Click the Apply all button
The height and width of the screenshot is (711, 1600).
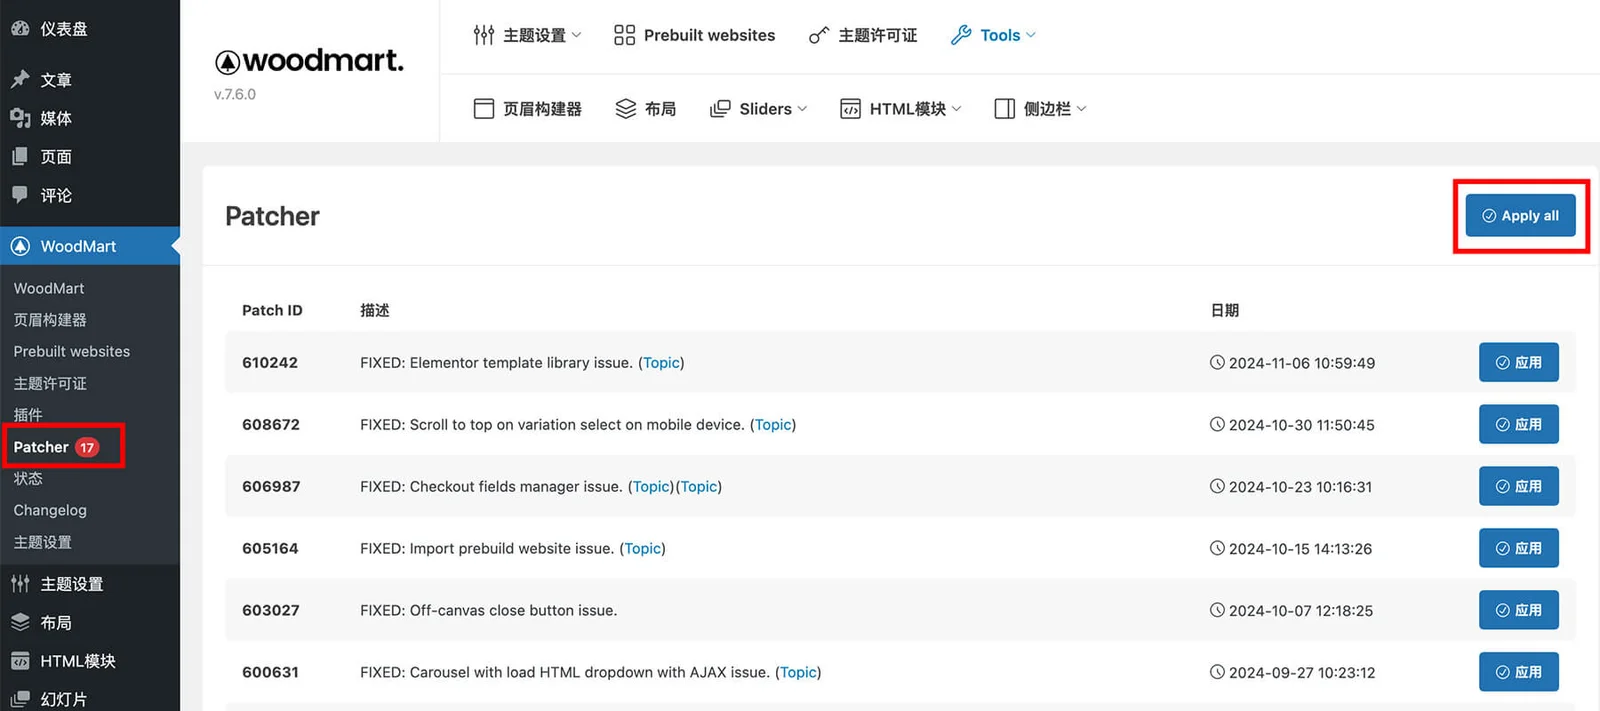pos(1519,216)
